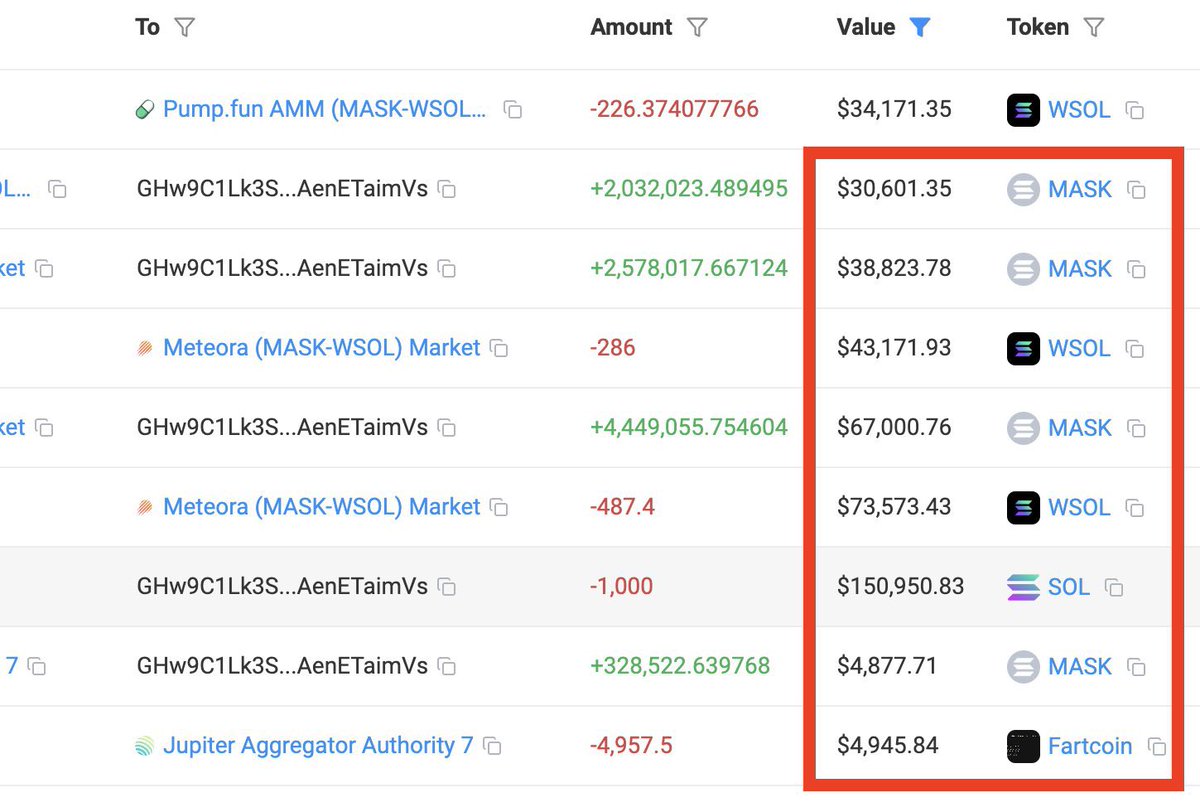Open the Pump.fun AMM (MASK-WSOL) account link
The height and width of the screenshot is (807, 1200).
pyautogui.click(x=325, y=109)
